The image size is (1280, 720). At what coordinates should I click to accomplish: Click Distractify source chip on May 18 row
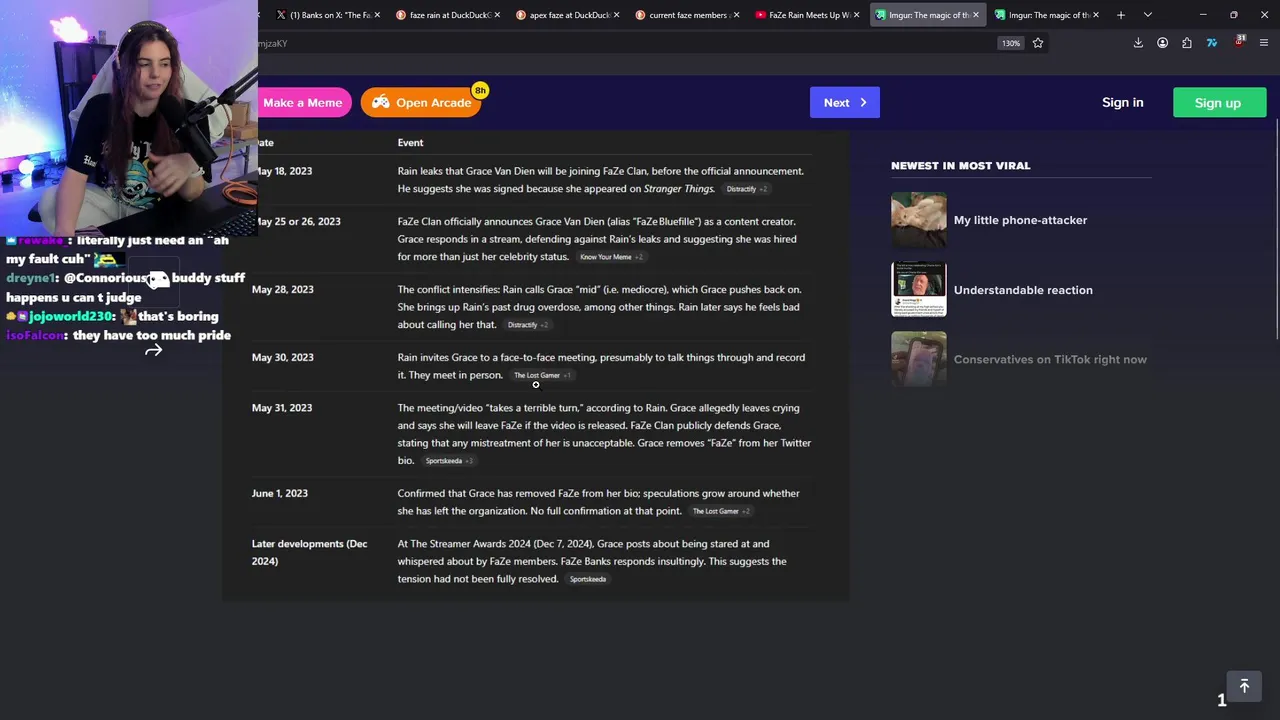point(746,189)
